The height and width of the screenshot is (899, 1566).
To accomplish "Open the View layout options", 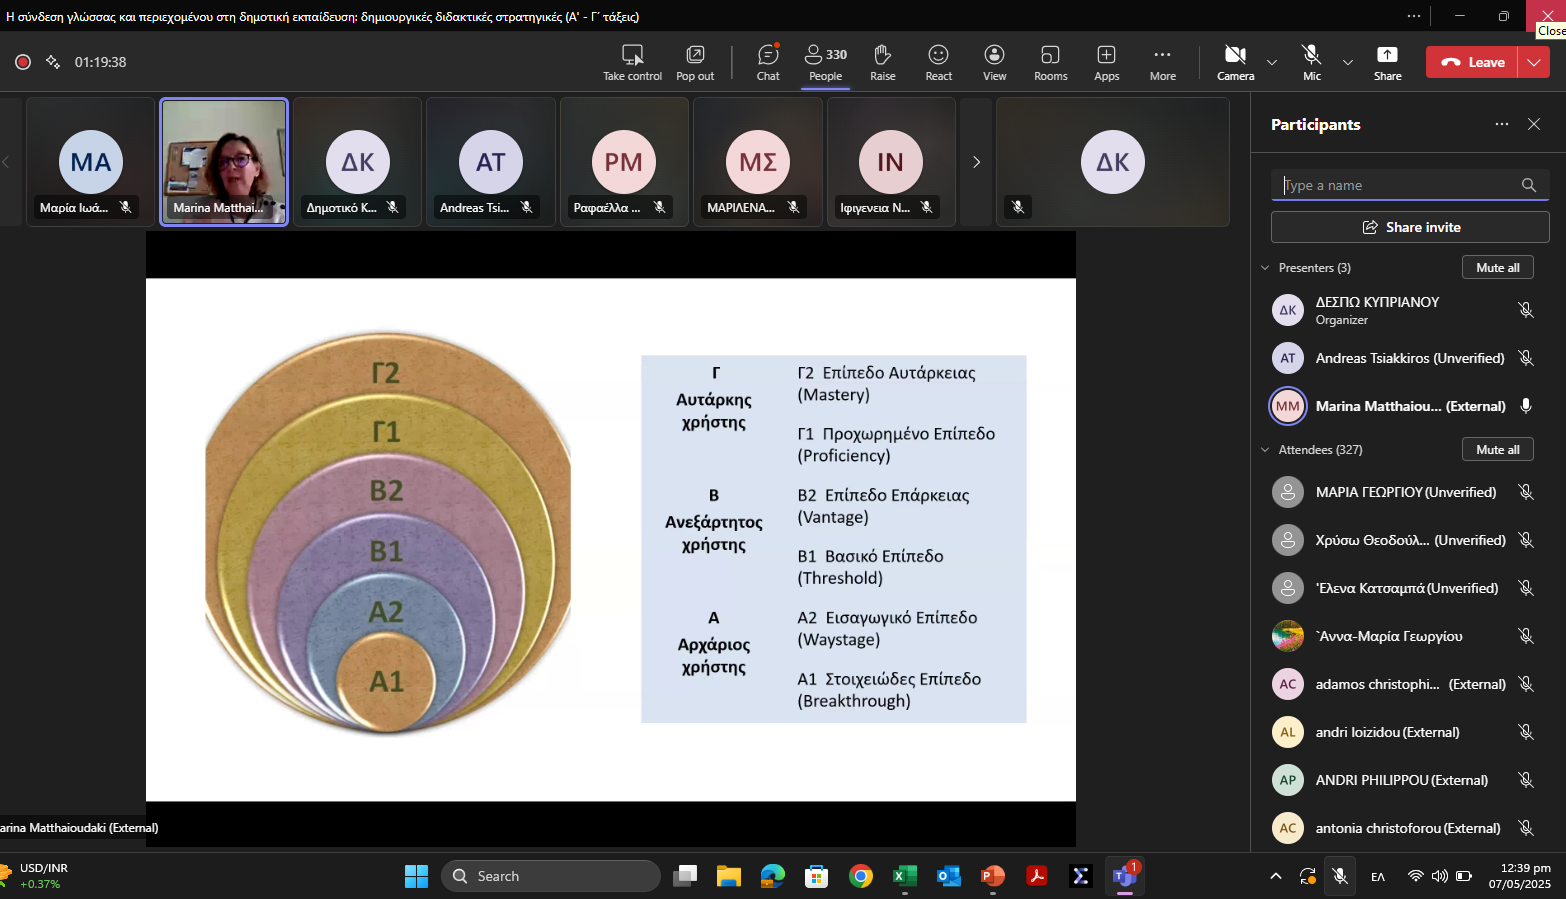I will [x=994, y=62].
